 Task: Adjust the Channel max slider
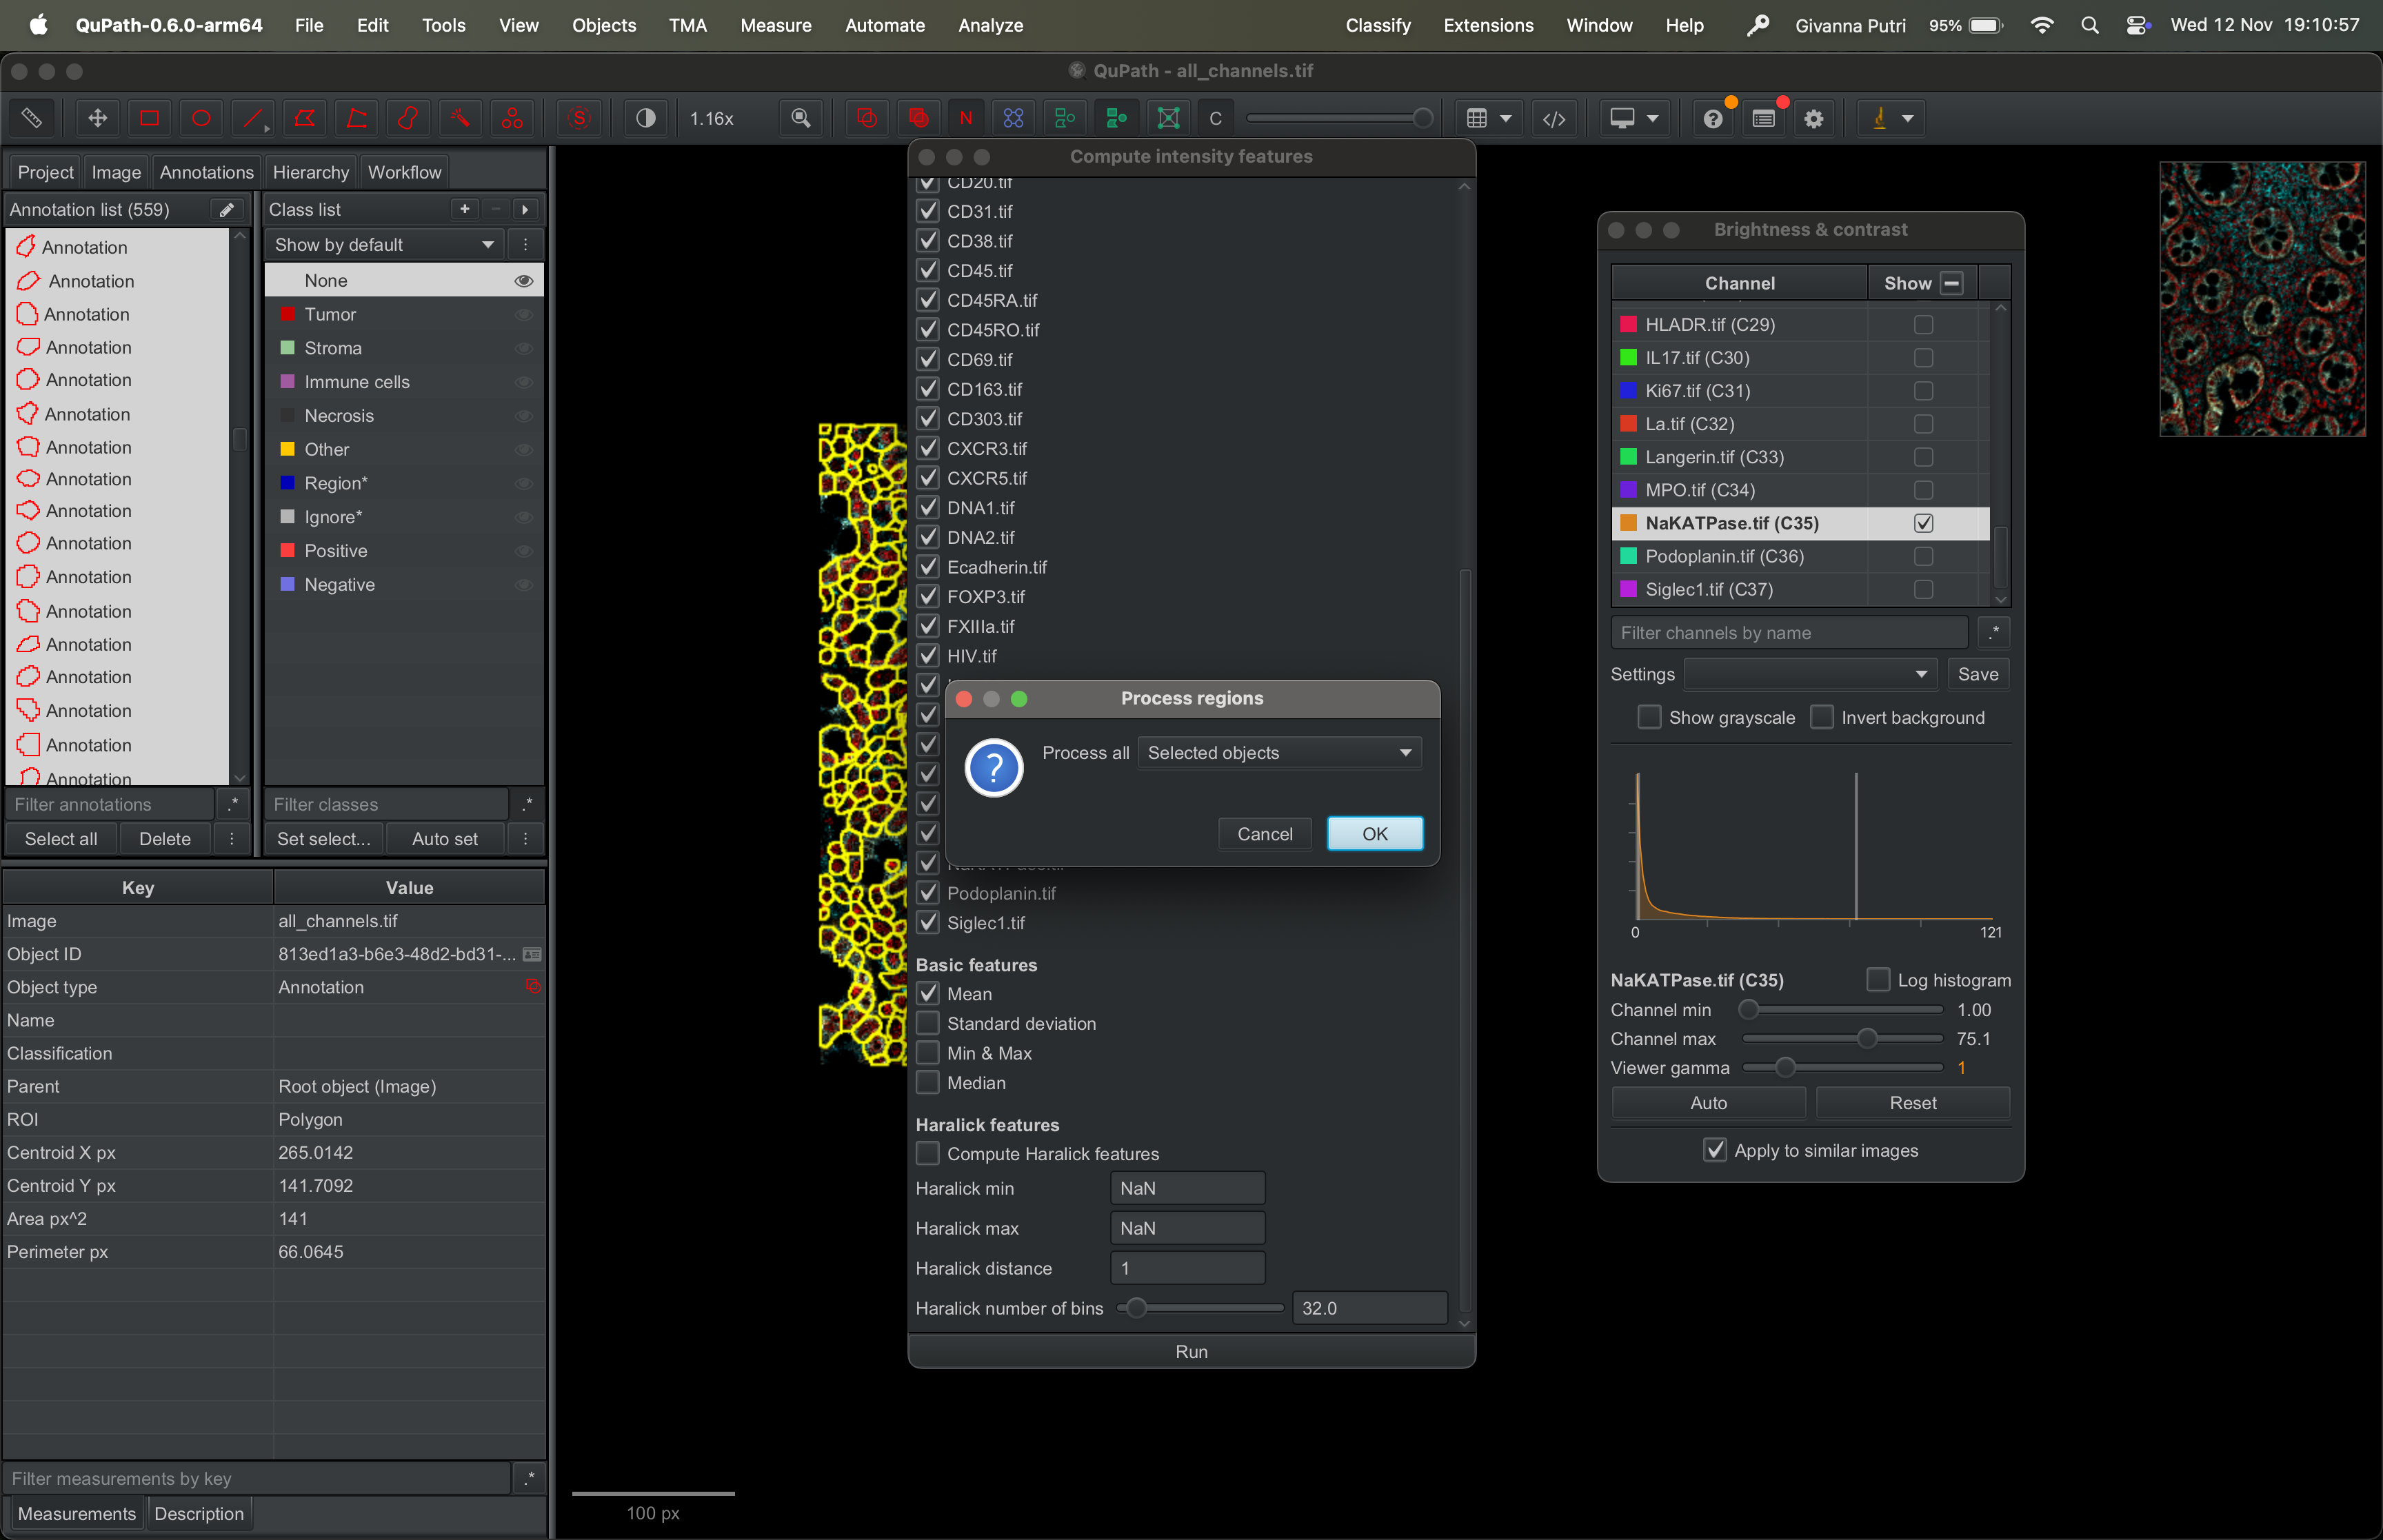pos(1866,1039)
